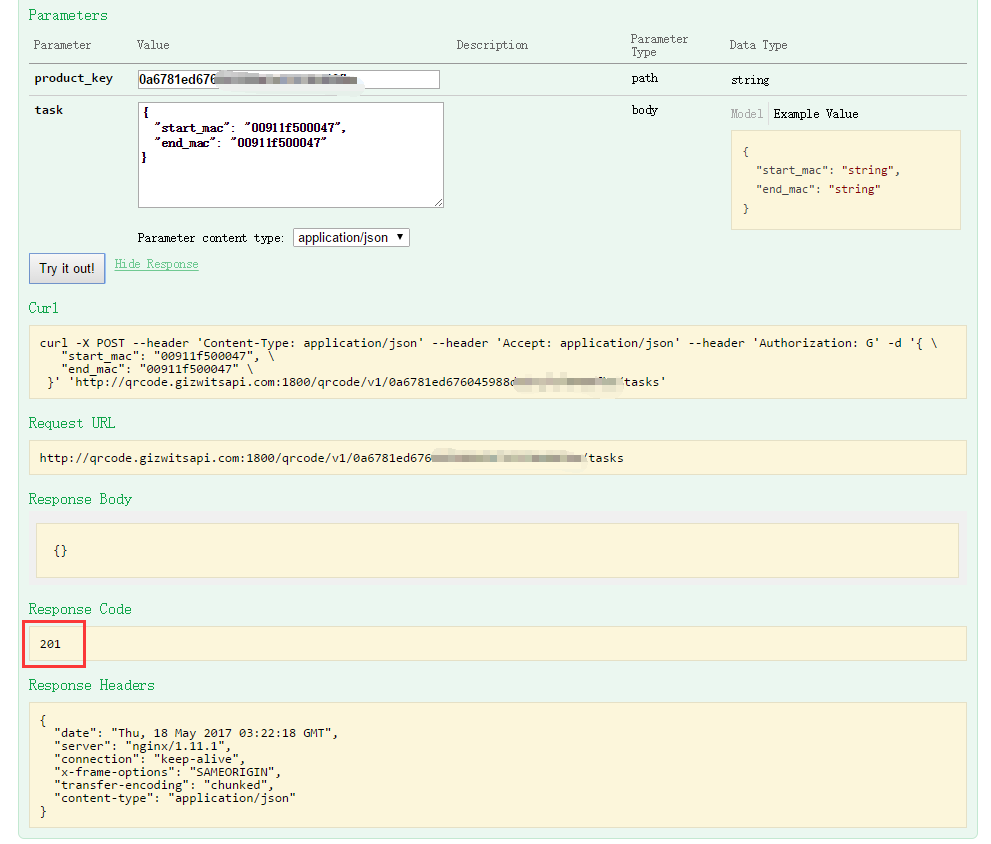Click the Response Code section heading
The image size is (991, 844).
click(80, 609)
